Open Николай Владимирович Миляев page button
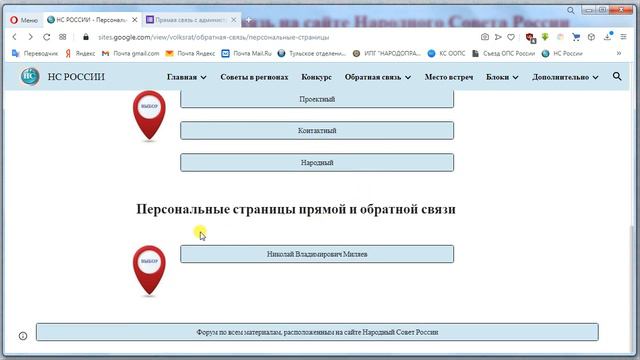 (x=317, y=254)
